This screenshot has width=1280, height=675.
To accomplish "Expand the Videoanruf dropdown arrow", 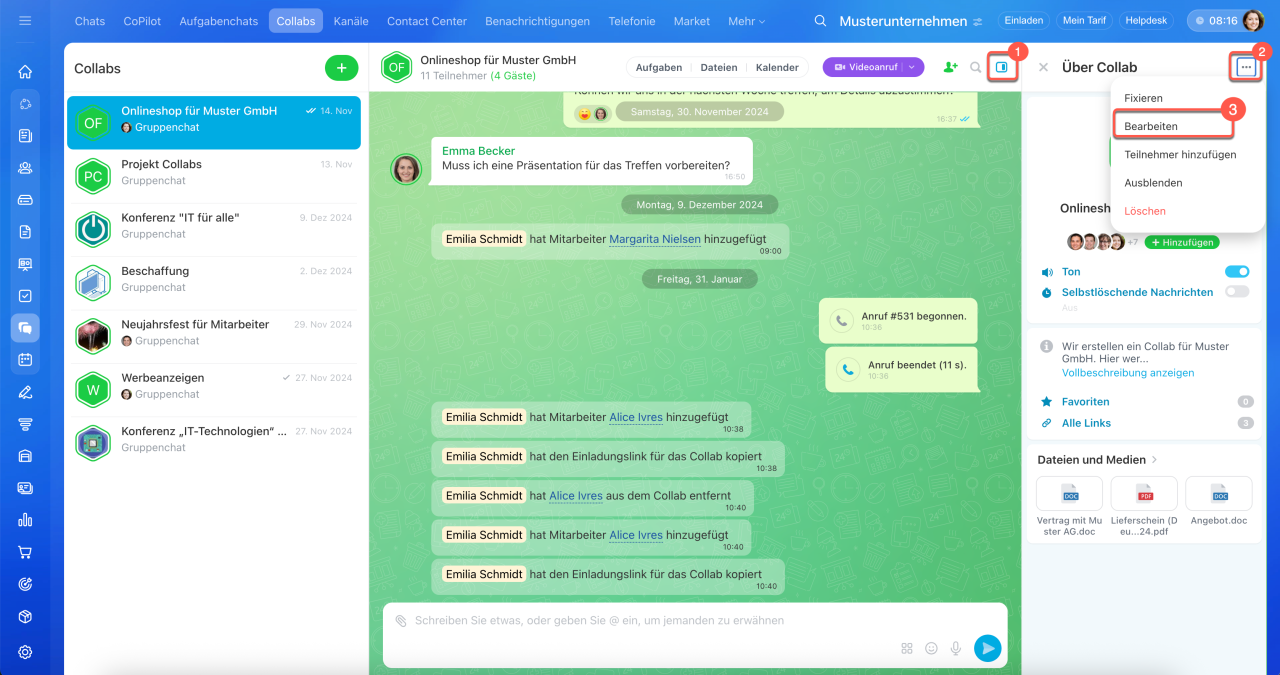I will coord(912,67).
